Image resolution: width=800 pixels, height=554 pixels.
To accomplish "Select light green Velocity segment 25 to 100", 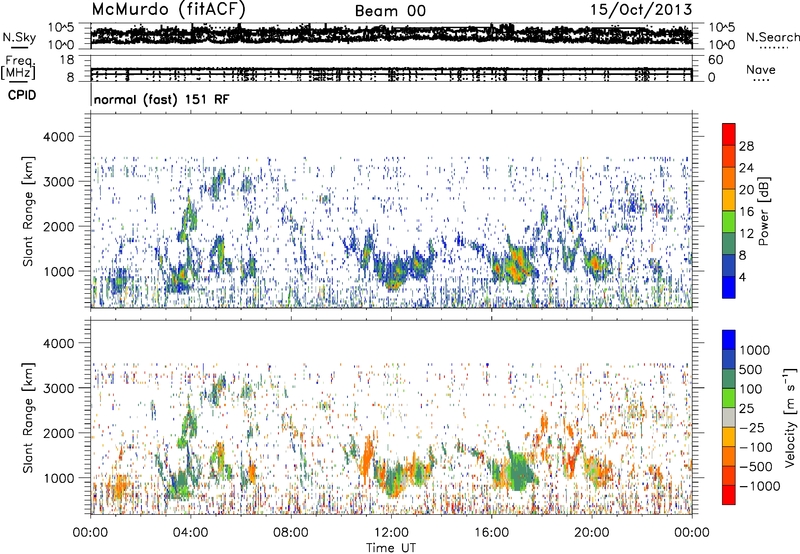I will click(x=729, y=398).
